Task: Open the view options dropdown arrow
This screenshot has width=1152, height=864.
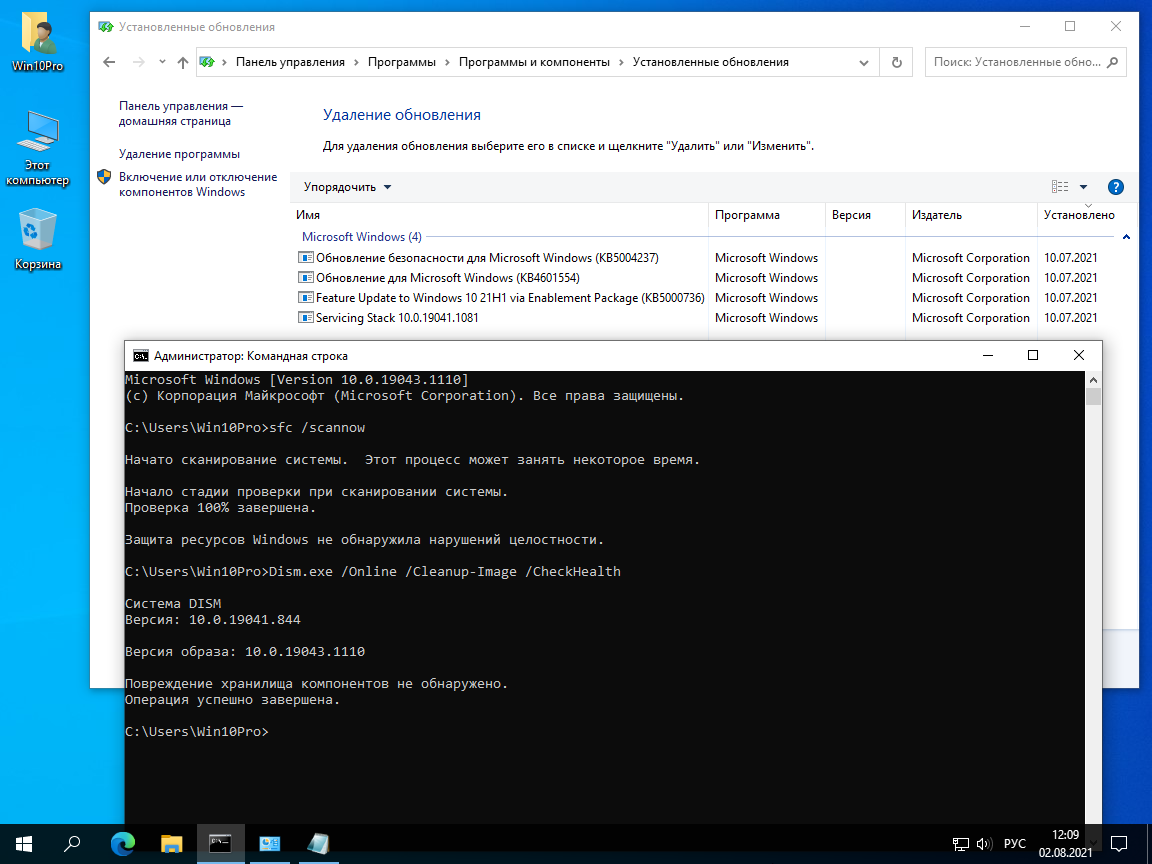Action: [x=1083, y=187]
